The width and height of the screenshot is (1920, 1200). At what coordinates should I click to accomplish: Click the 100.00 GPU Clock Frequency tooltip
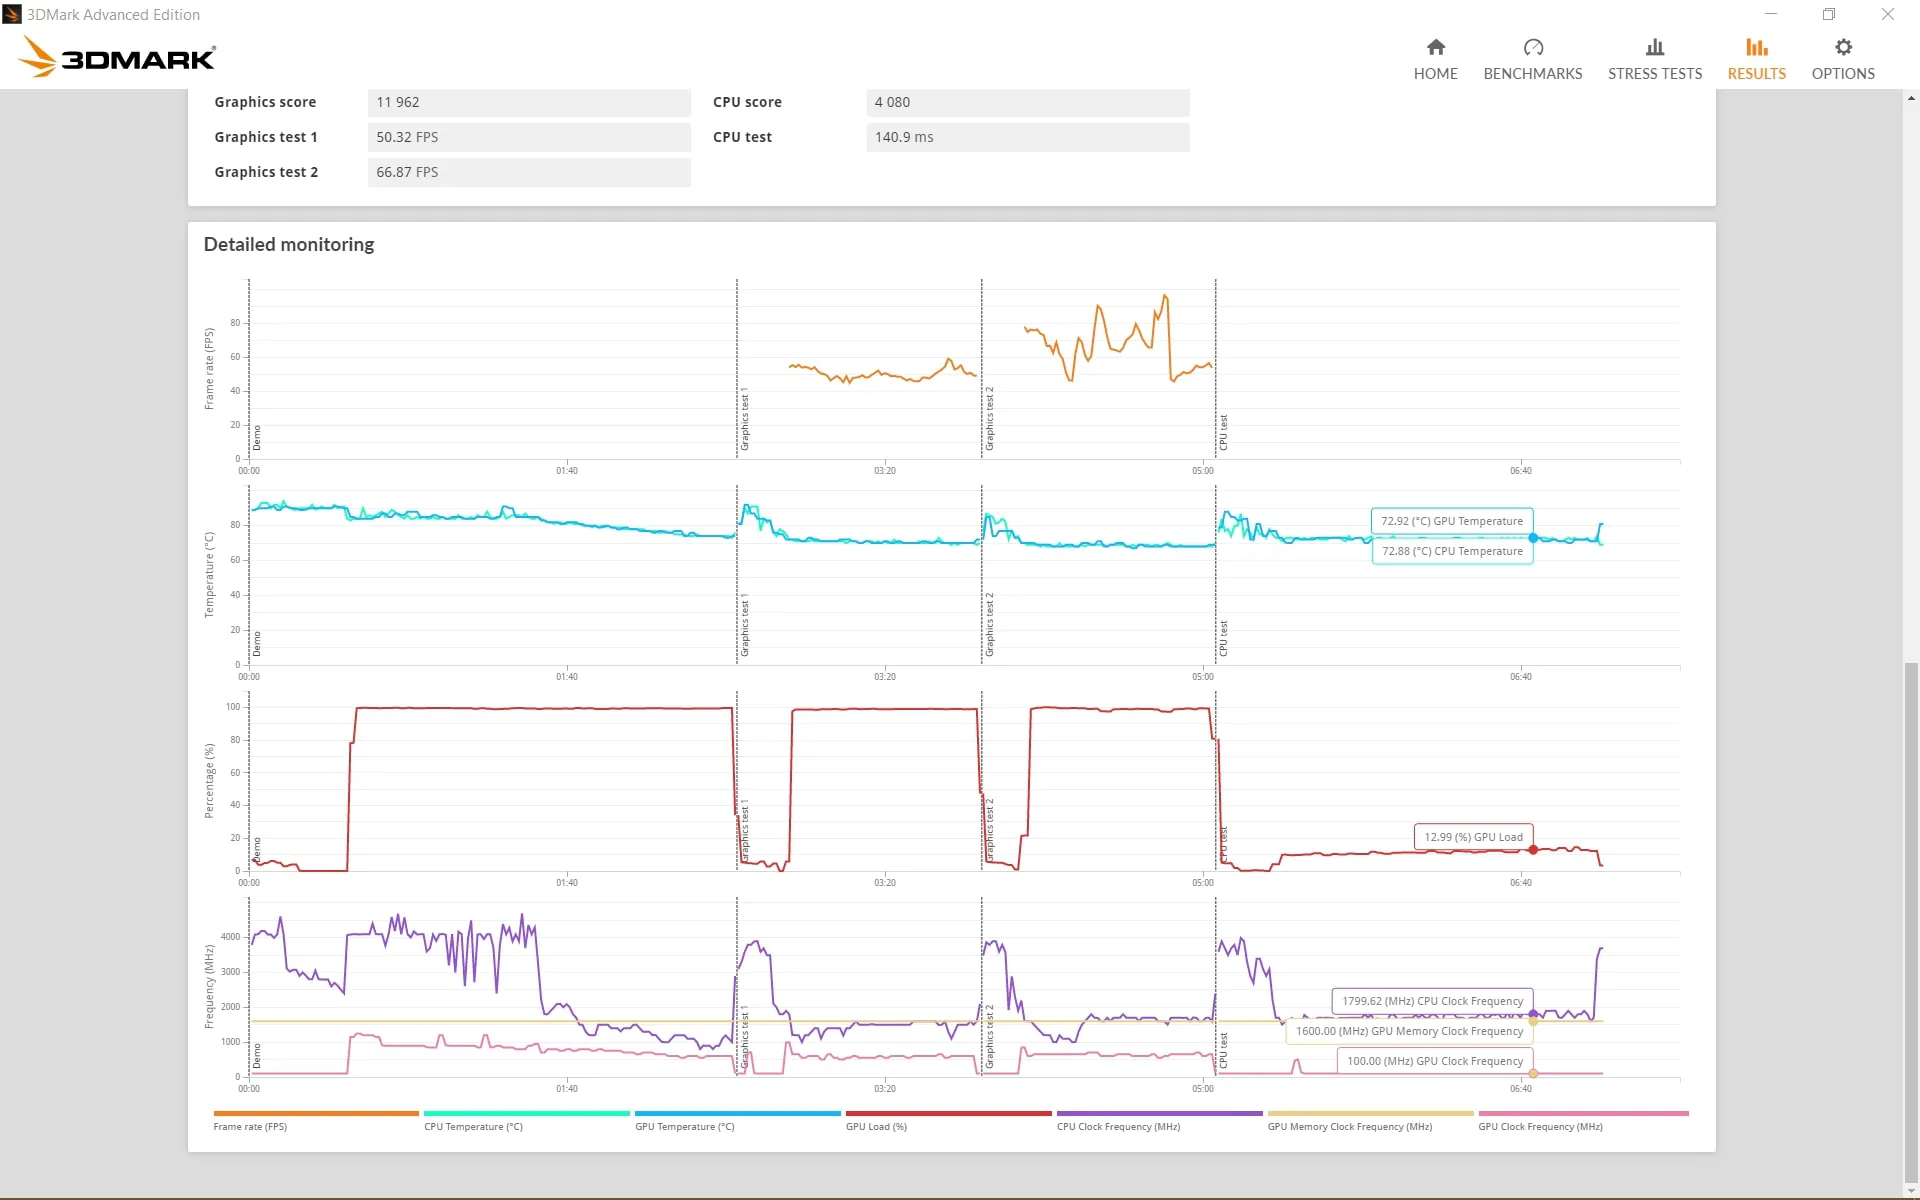[x=1434, y=1061]
